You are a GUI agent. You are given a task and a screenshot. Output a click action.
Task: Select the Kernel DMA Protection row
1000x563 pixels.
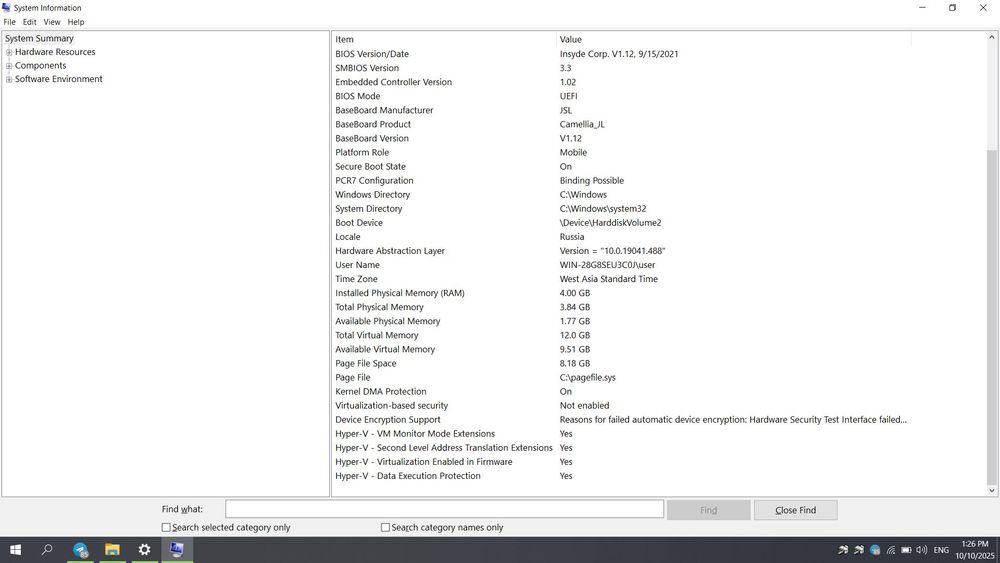(622, 391)
